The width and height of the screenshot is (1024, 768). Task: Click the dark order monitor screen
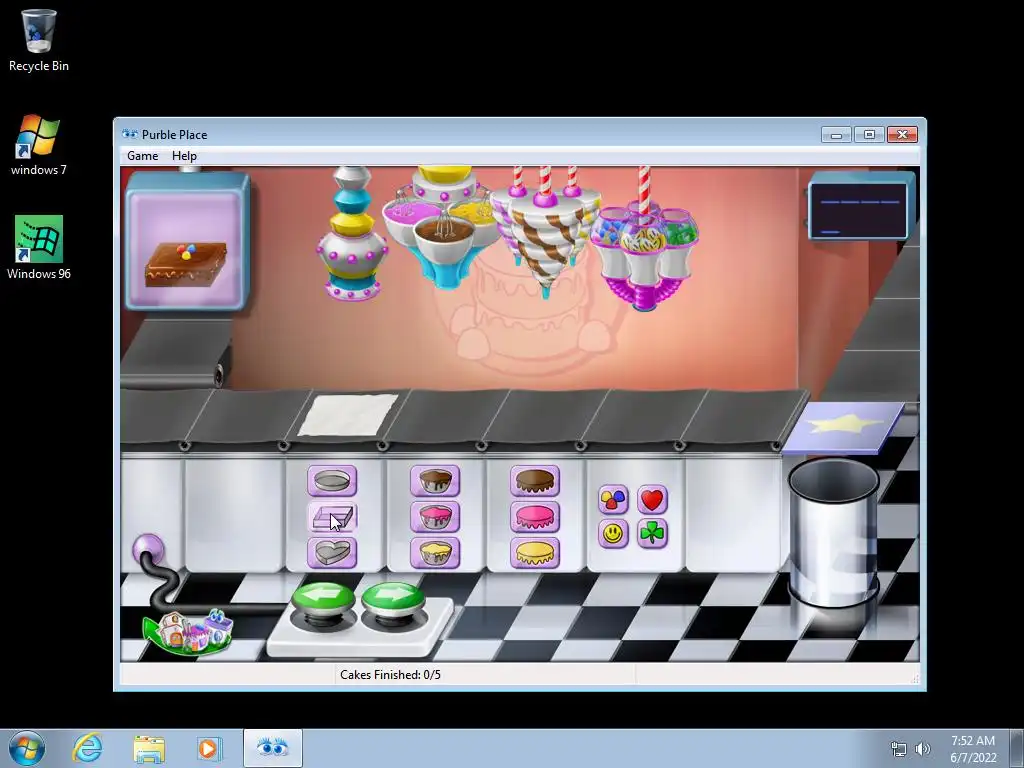(x=859, y=210)
